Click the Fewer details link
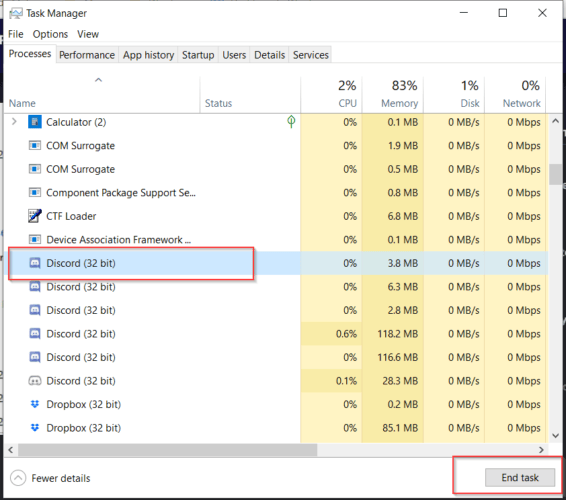Image resolution: width=566 pixels, height=500 pixels. tap(61, 478)
